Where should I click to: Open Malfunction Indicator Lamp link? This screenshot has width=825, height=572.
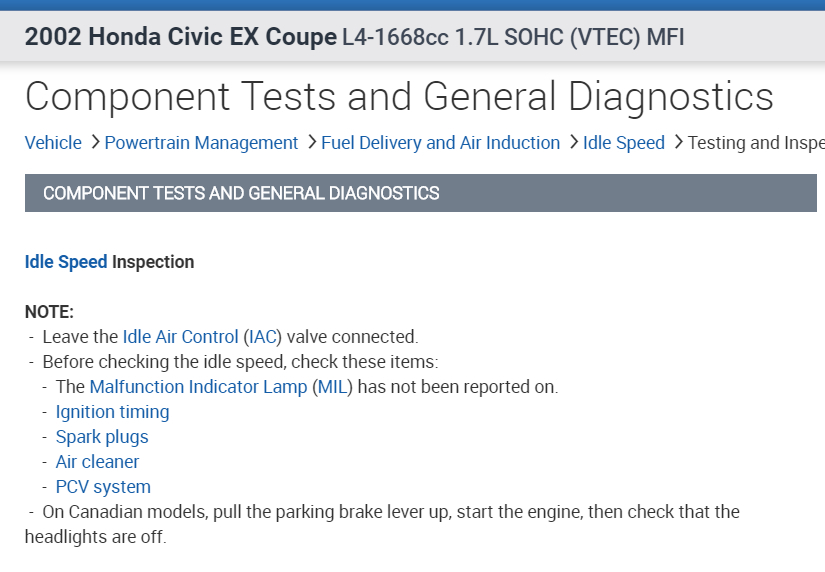(198, 387)
